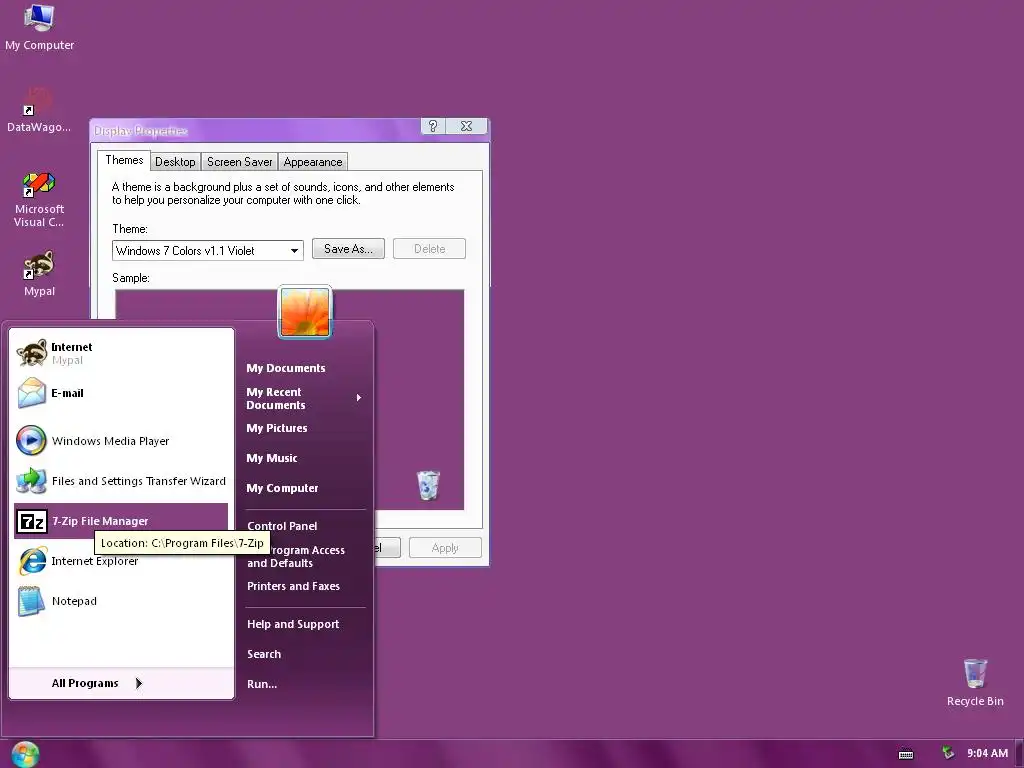1024x768 pixels.
Task: Open Notepad from Start menu
Action: pos(121,601)
